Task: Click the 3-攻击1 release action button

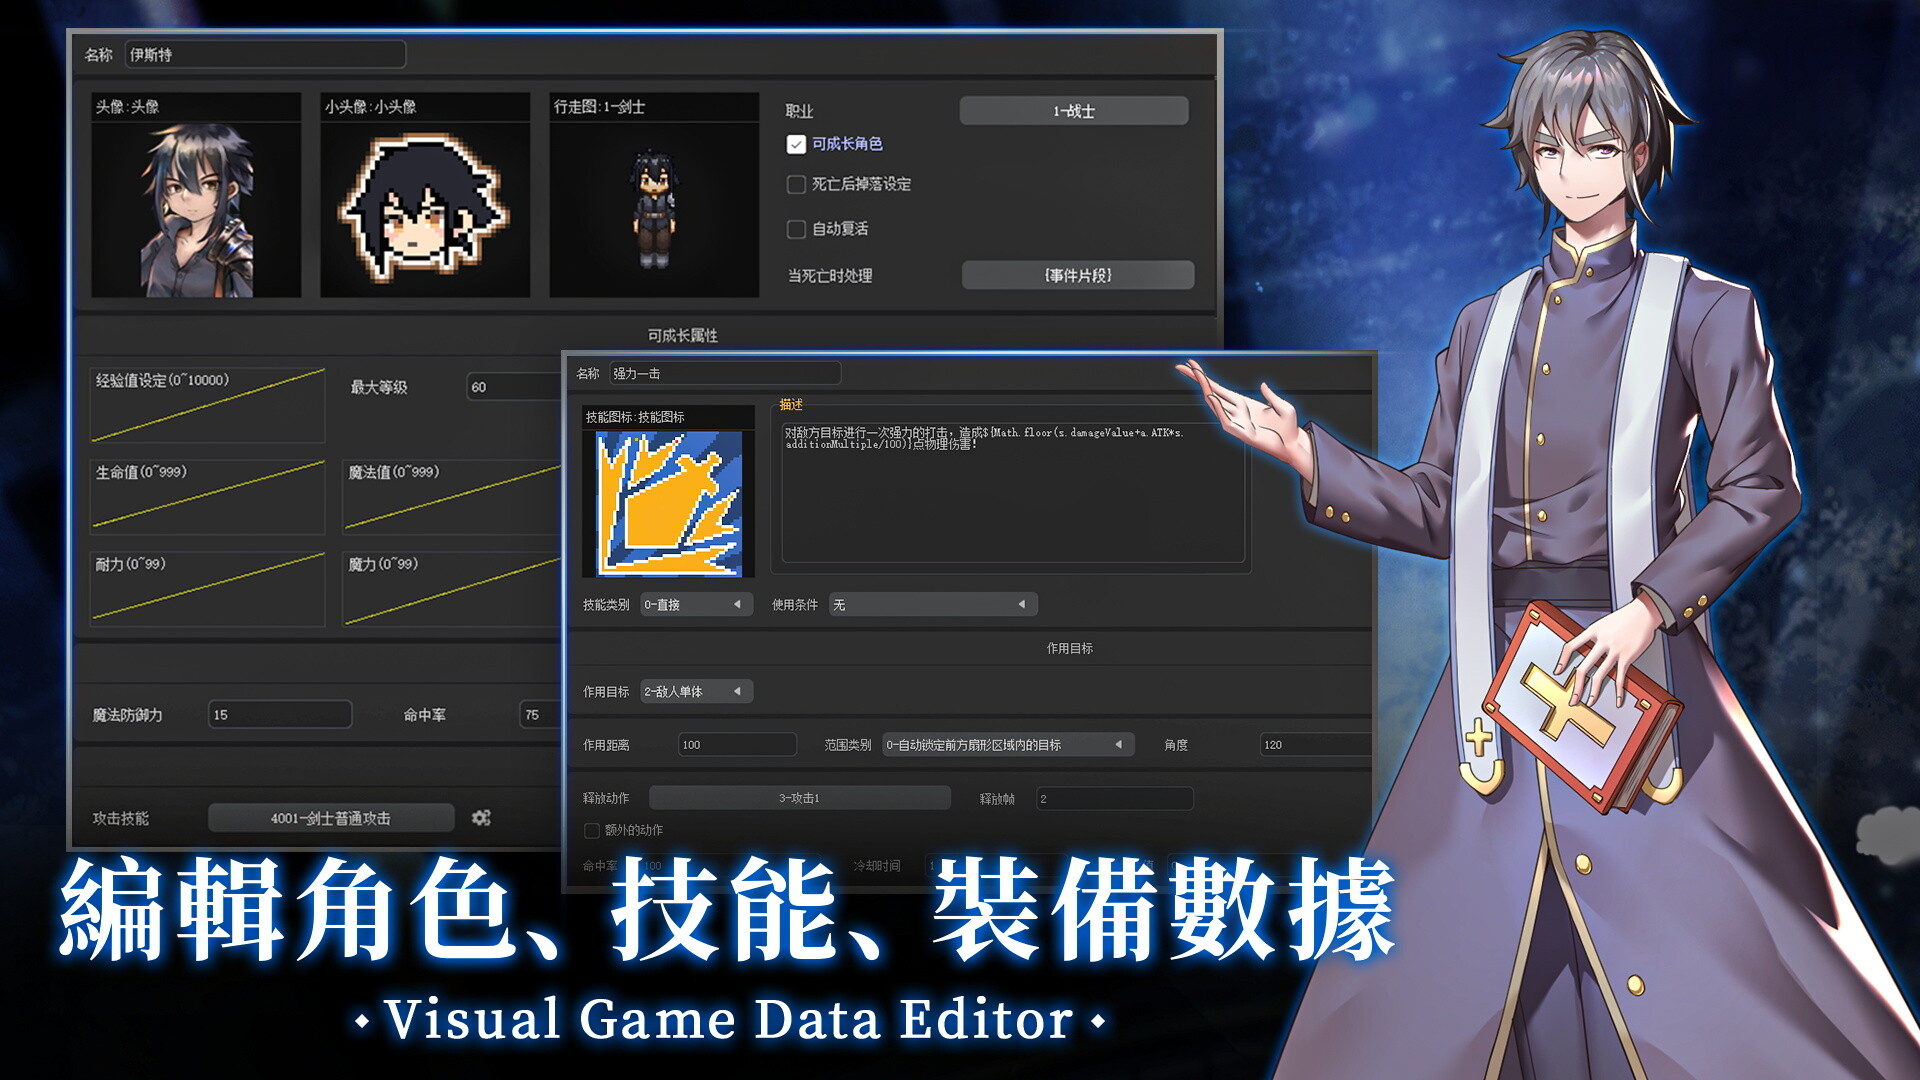Action: [799, 798]
